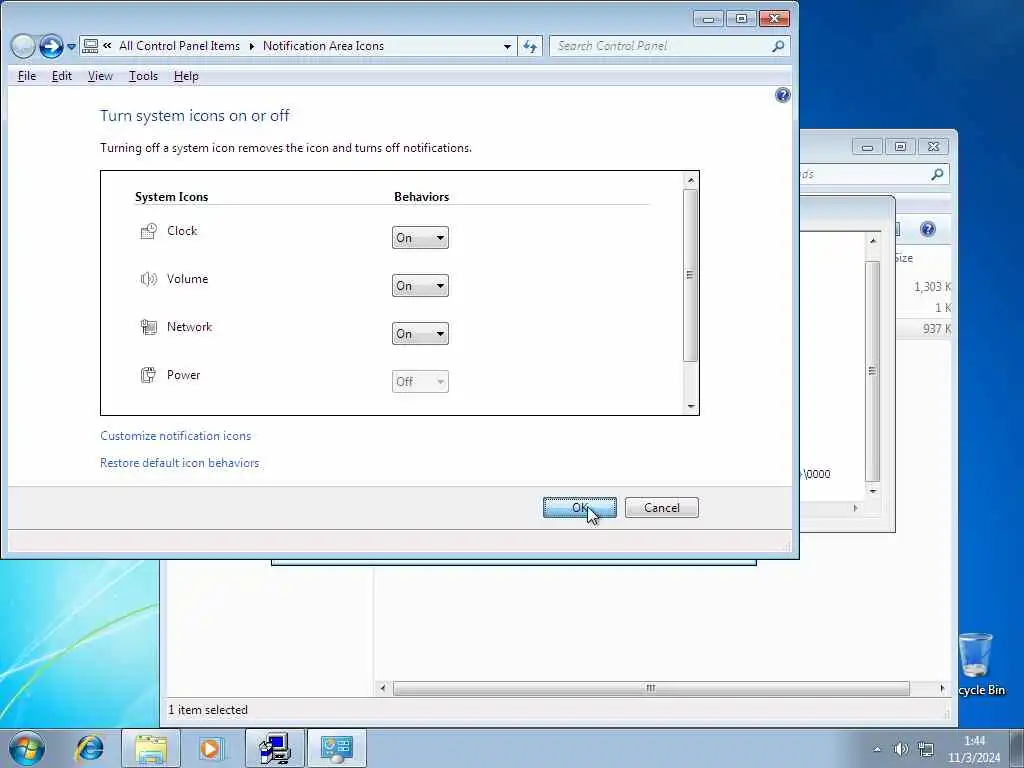Click the 1,303 K size value
The image size is (1024, 768).
click(932, 287)
